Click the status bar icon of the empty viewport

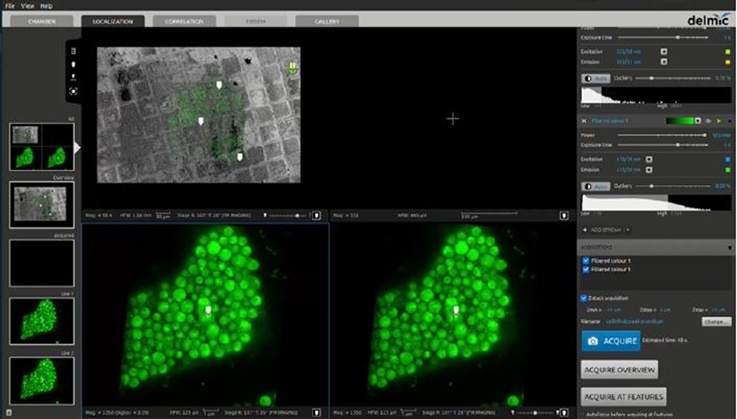564,215
